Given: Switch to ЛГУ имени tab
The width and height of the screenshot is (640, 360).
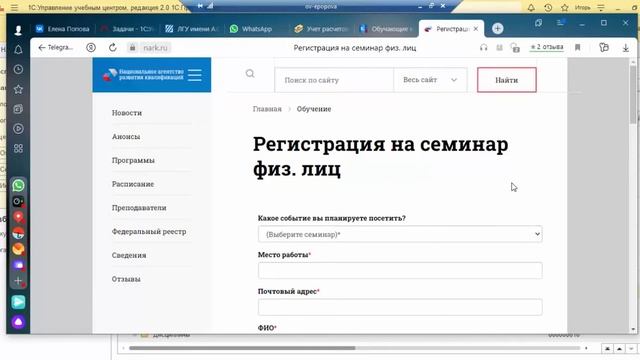Looking at the screenshot, I should click(192, 29).
